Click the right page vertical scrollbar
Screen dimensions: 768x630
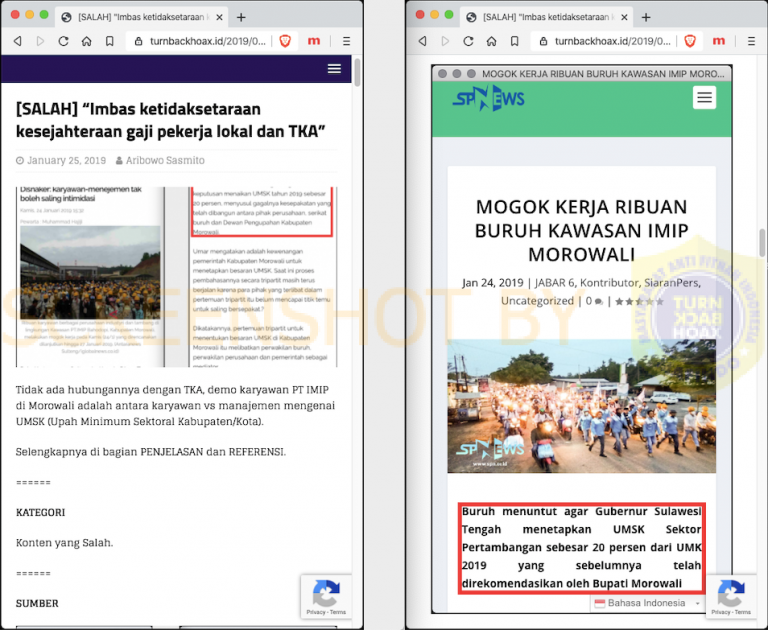point(762,242)
